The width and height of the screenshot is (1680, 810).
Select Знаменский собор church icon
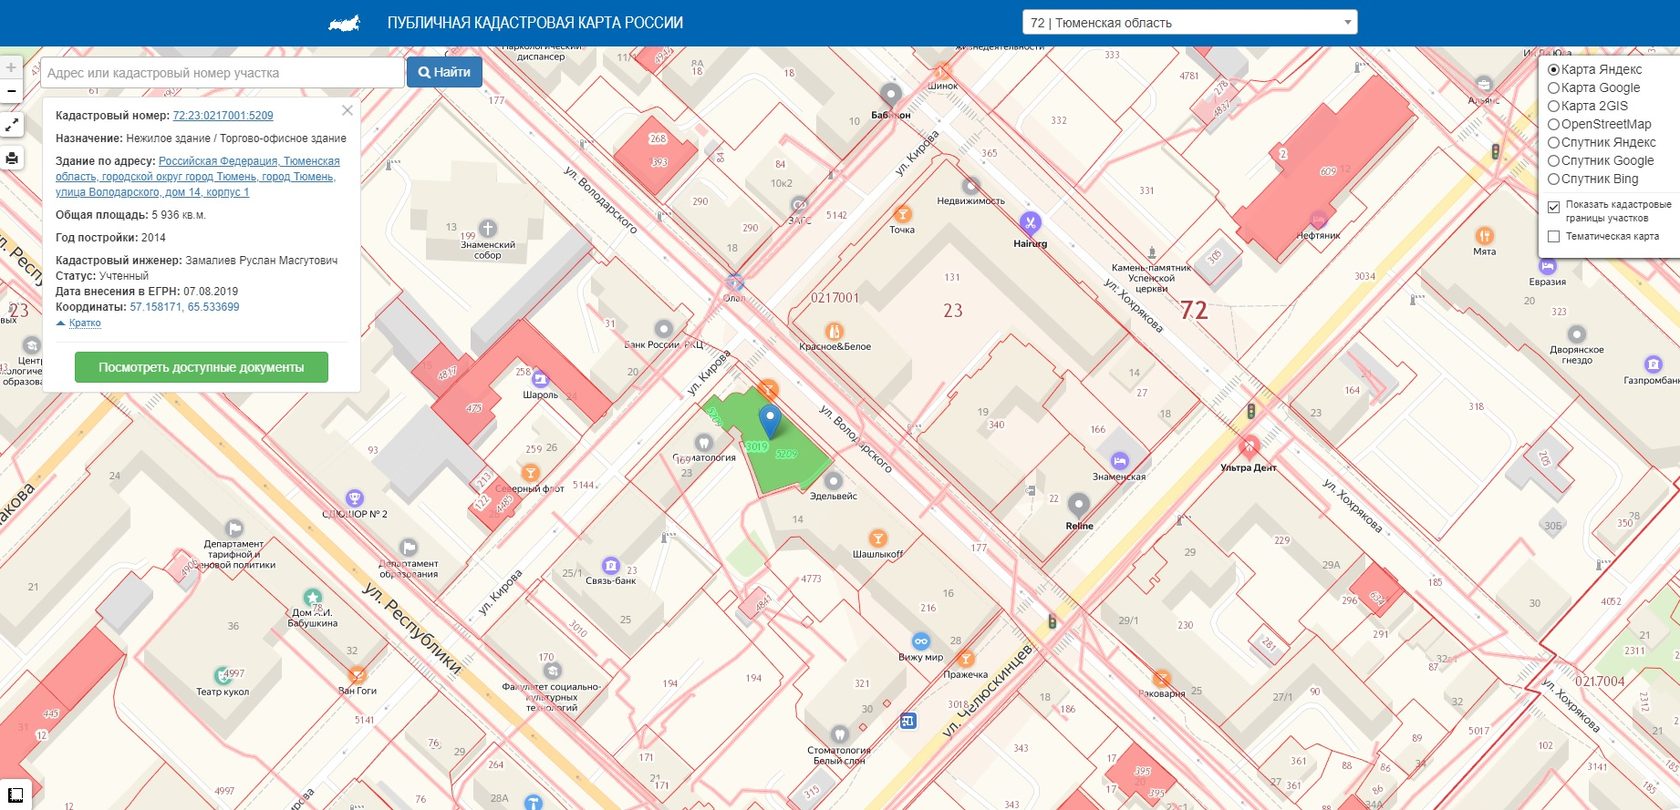[487, 228]
